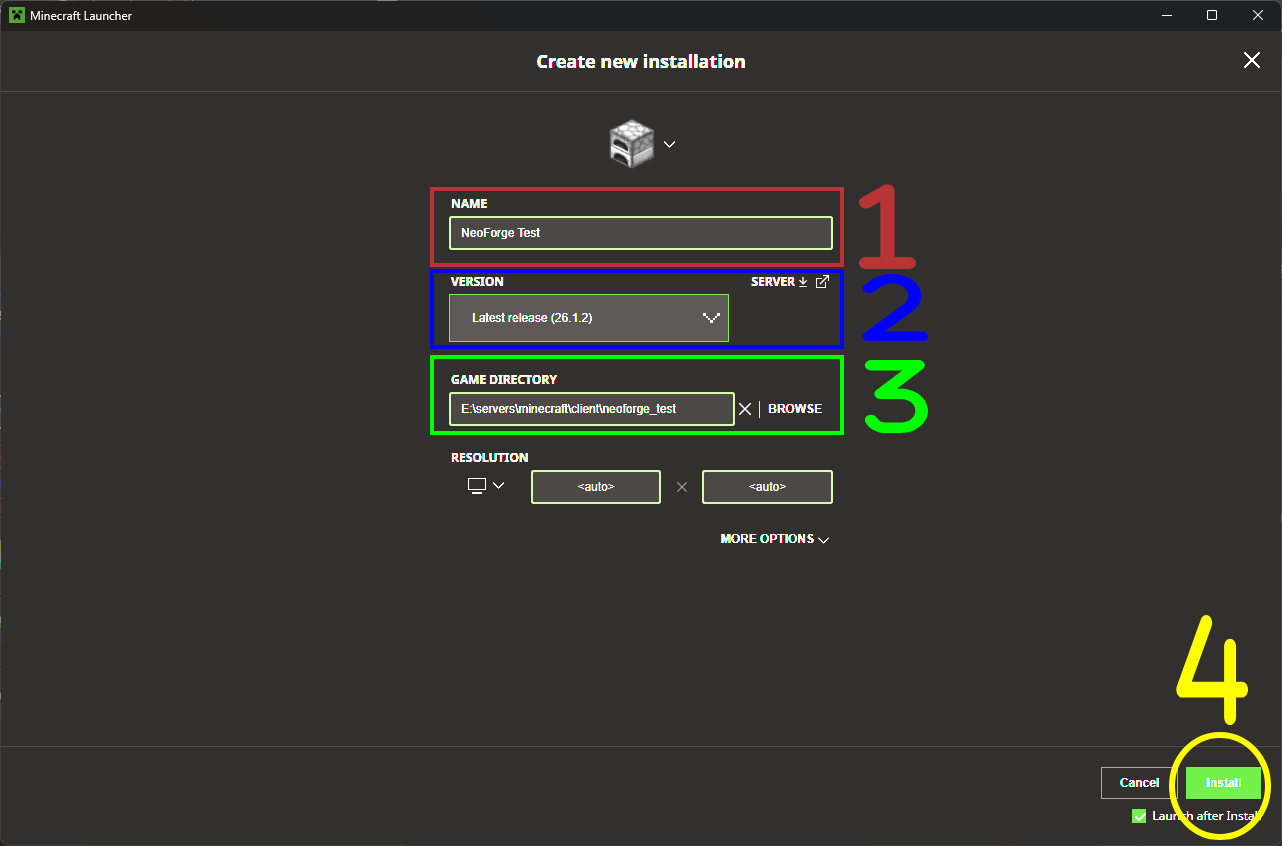1282x846 pixels.
Task: Expand MORE OPTIONS
Action: tap(775, 539)
